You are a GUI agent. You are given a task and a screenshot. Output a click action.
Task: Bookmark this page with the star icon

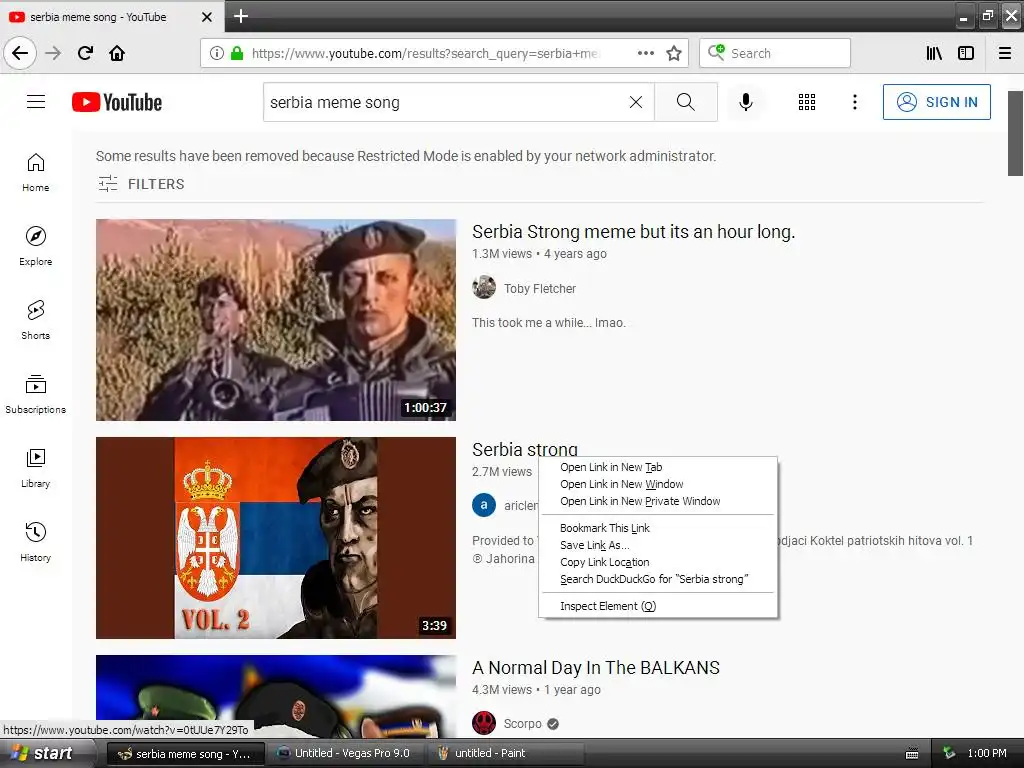674,53
